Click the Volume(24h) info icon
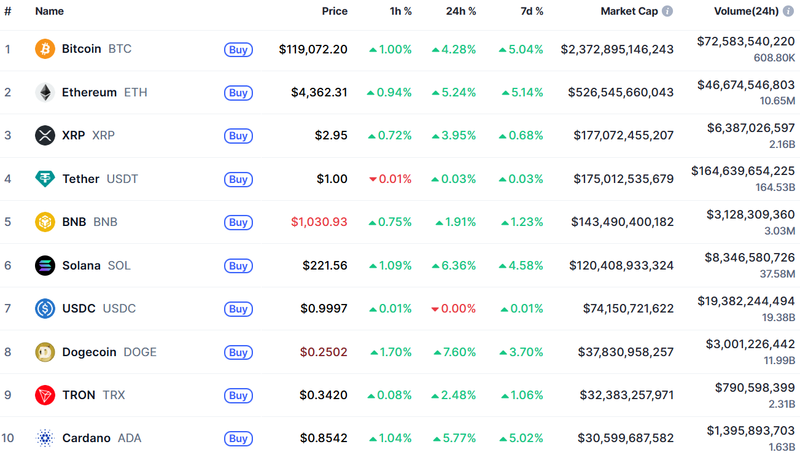Image resolution: width=800 pixels, height=455 pixels. pos(788,11)
